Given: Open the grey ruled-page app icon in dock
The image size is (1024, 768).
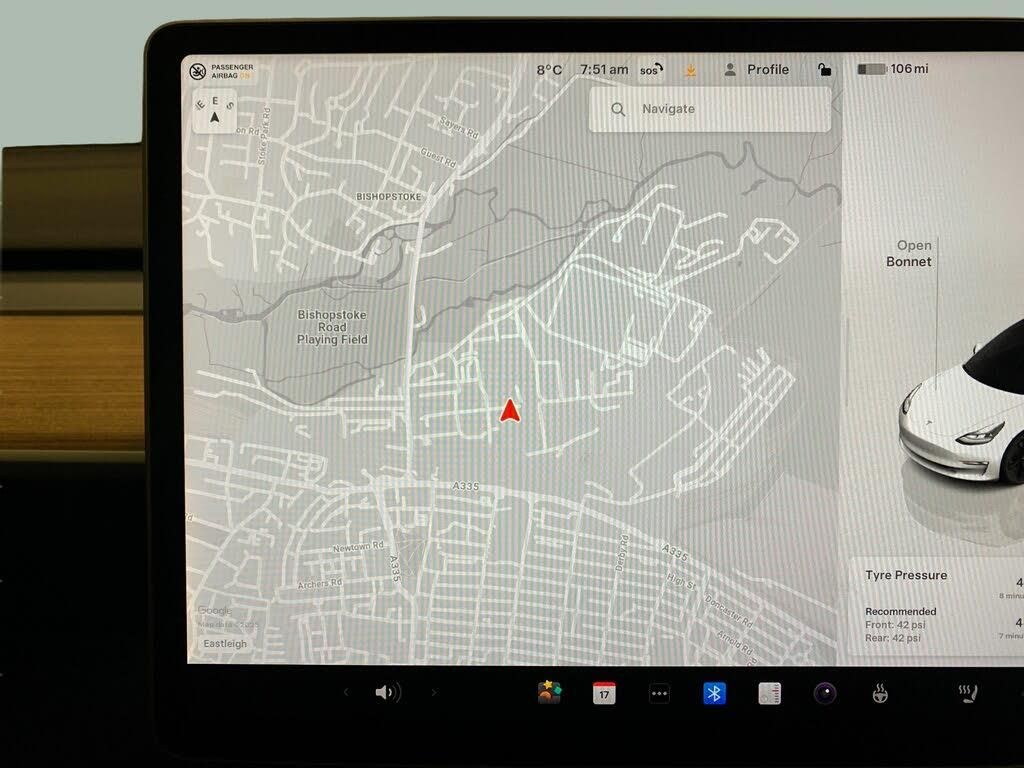Looking at the screenshot, I should [x=770, y=694].
